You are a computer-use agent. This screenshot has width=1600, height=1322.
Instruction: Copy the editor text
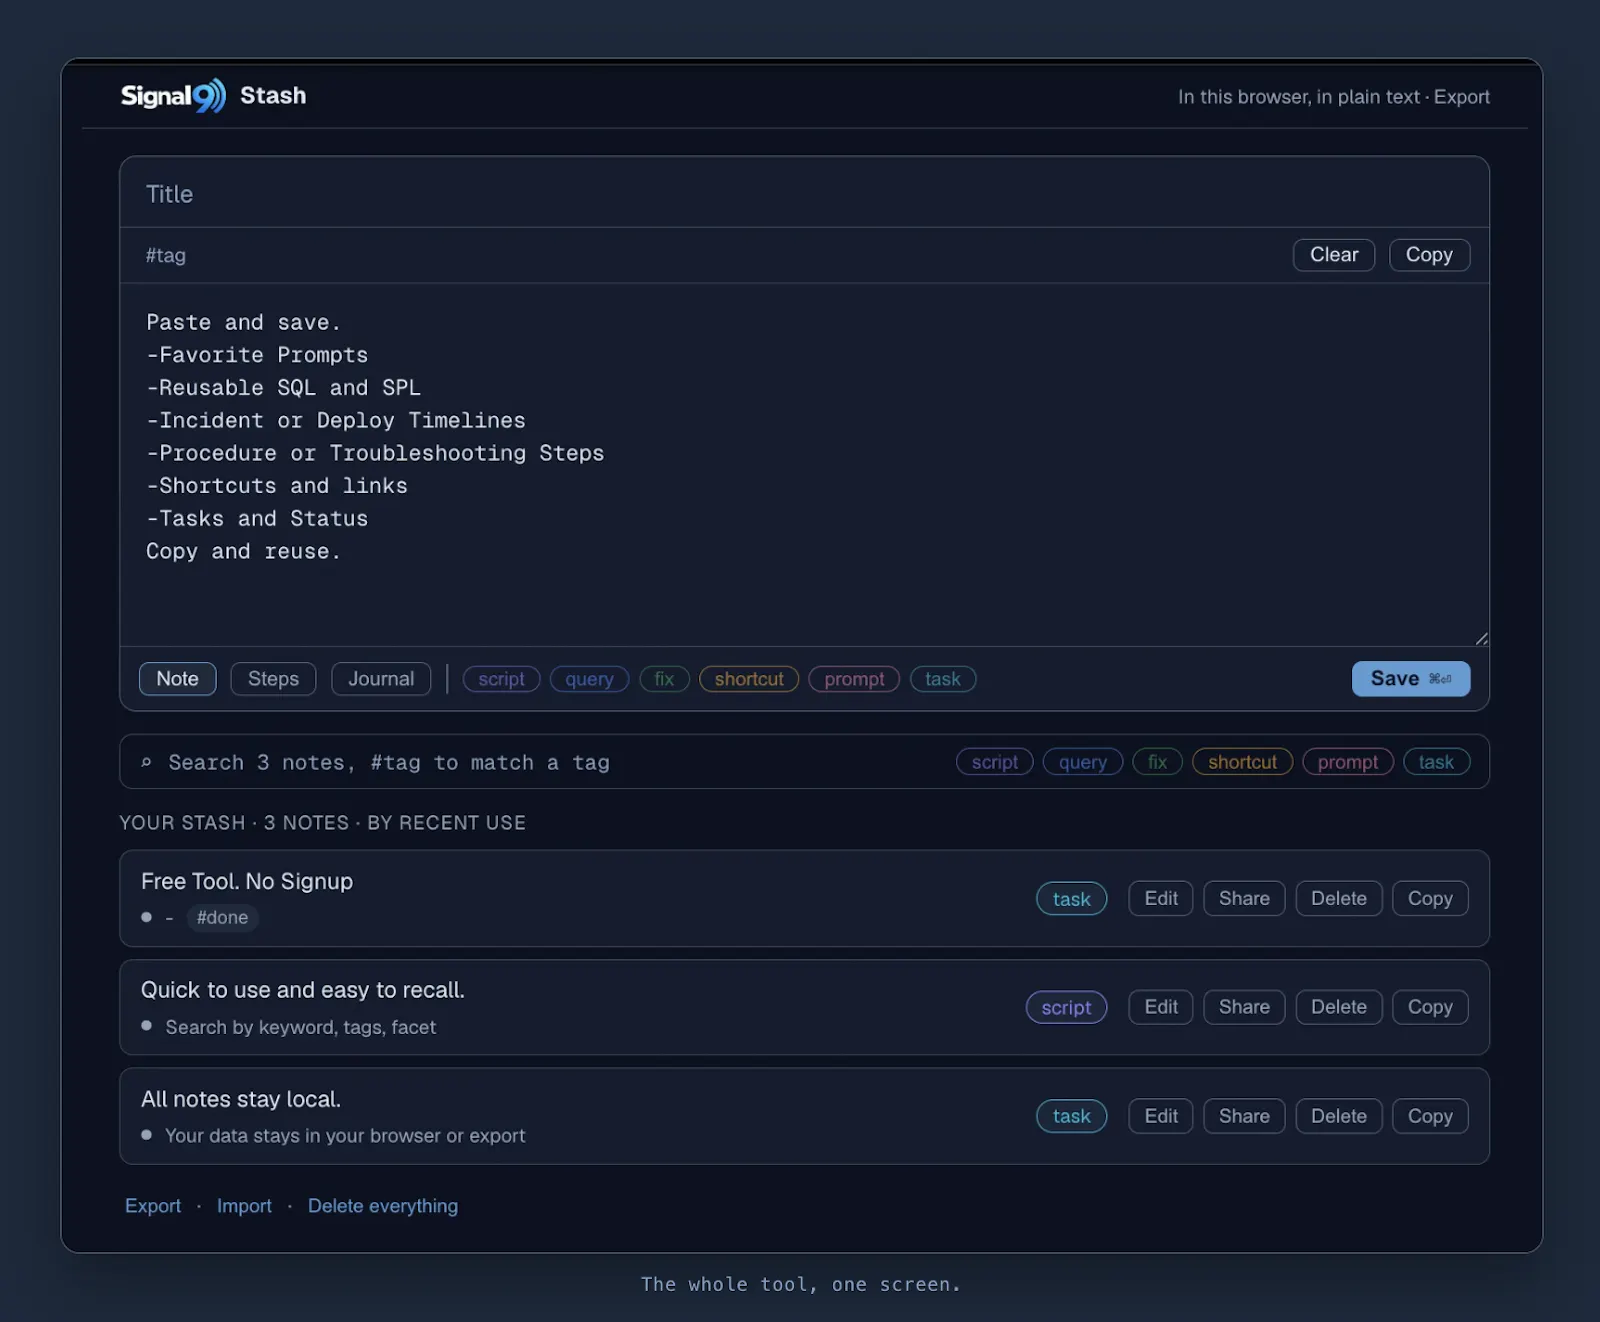coord(1429,255)
